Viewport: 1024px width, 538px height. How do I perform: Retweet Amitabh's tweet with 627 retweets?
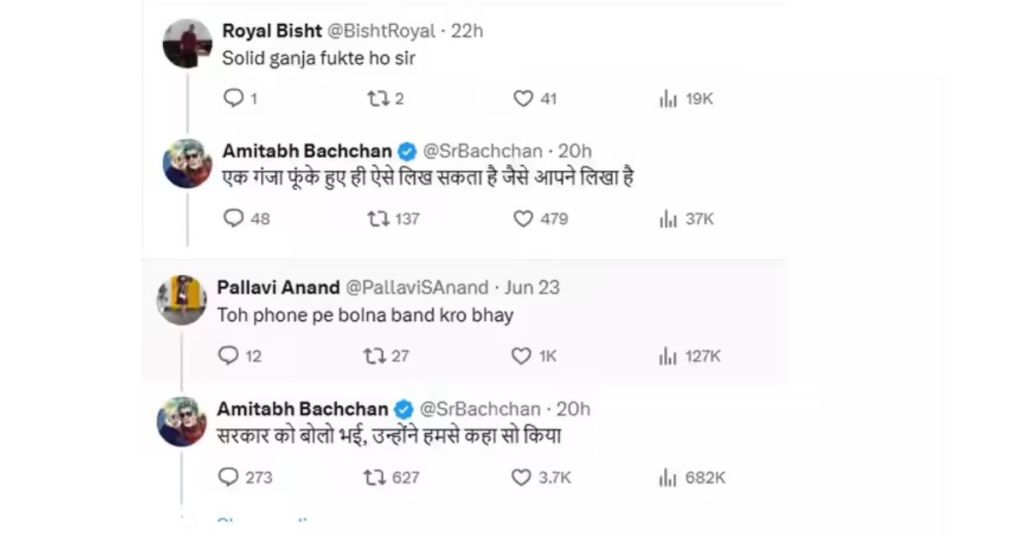[375, 477]
